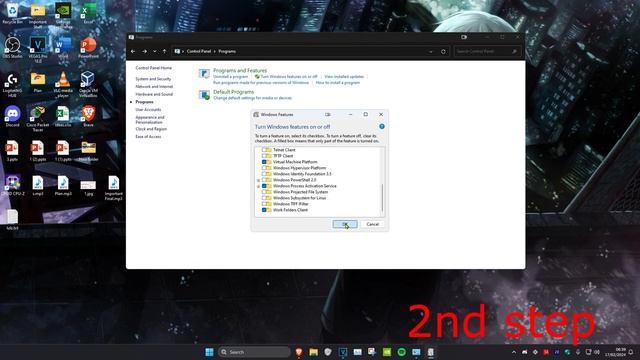This screenshot has width=640, height=360.
Task: Go up one level in Control Panel
Action: [x=164, y=51]
